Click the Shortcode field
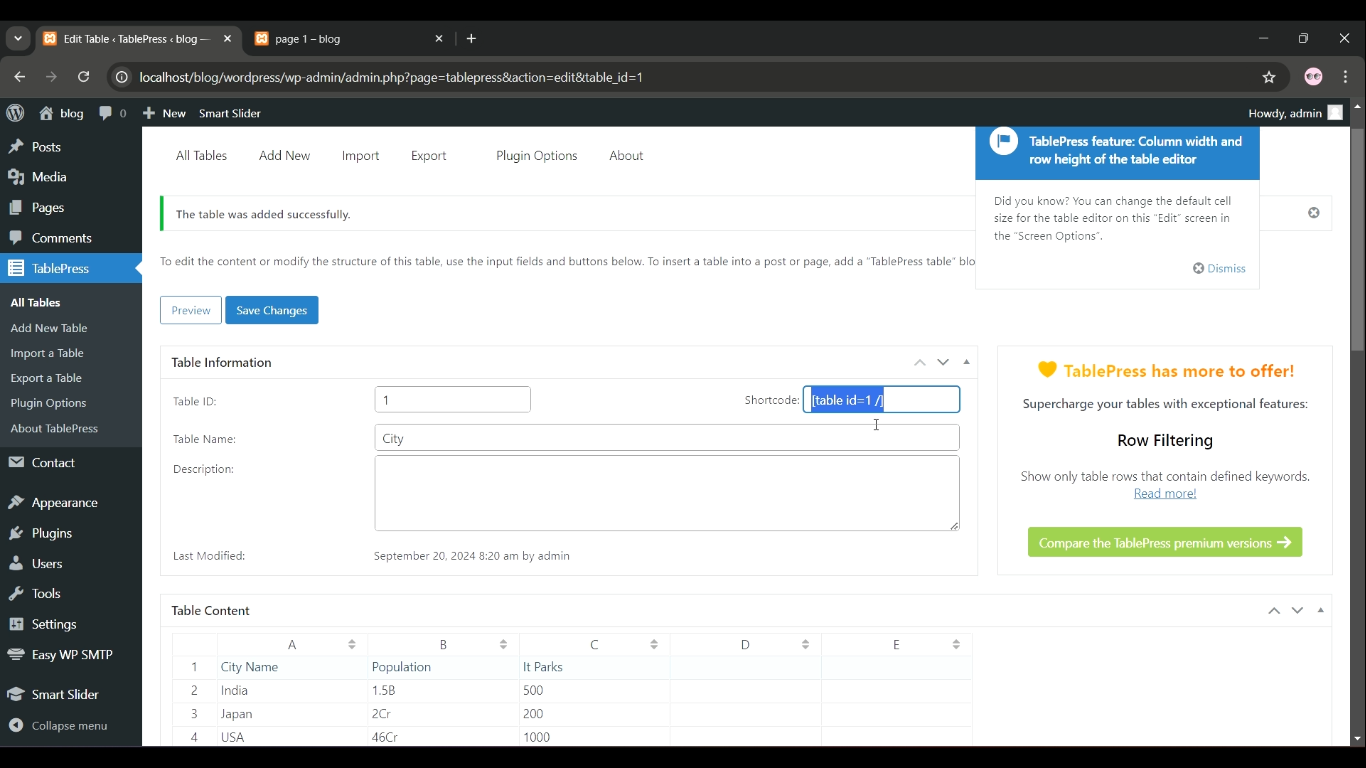 click(x=882, y=400)
